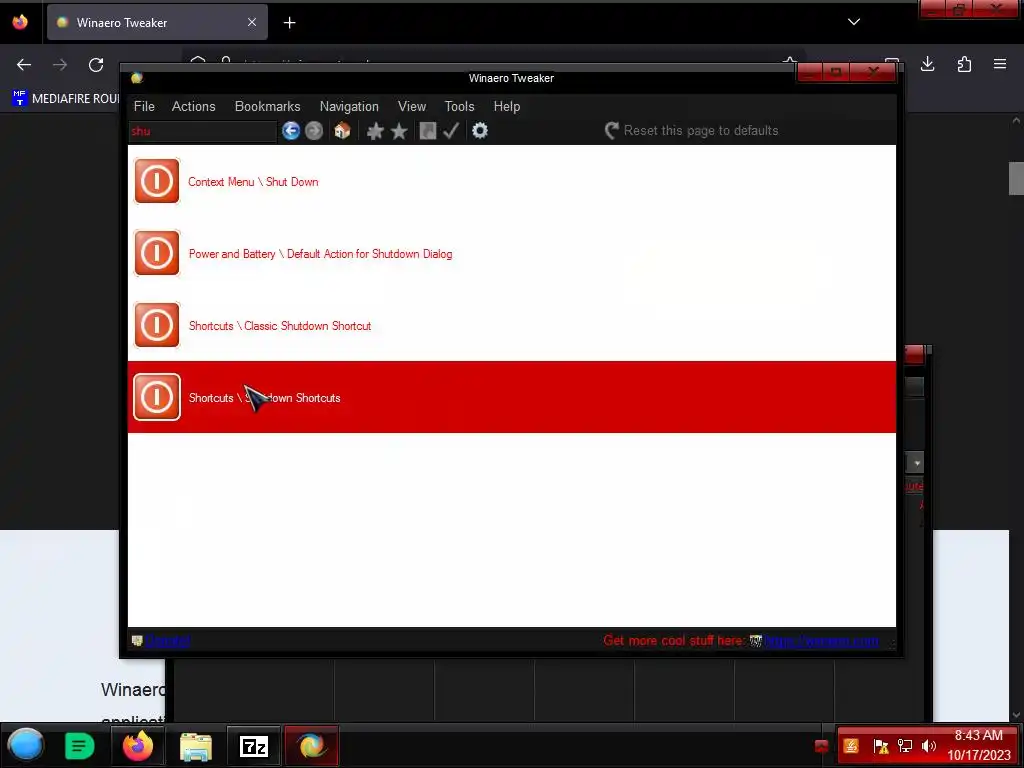Reload the page in Firefox
This screenshot has height=768, width=1024.
point(96,65)
